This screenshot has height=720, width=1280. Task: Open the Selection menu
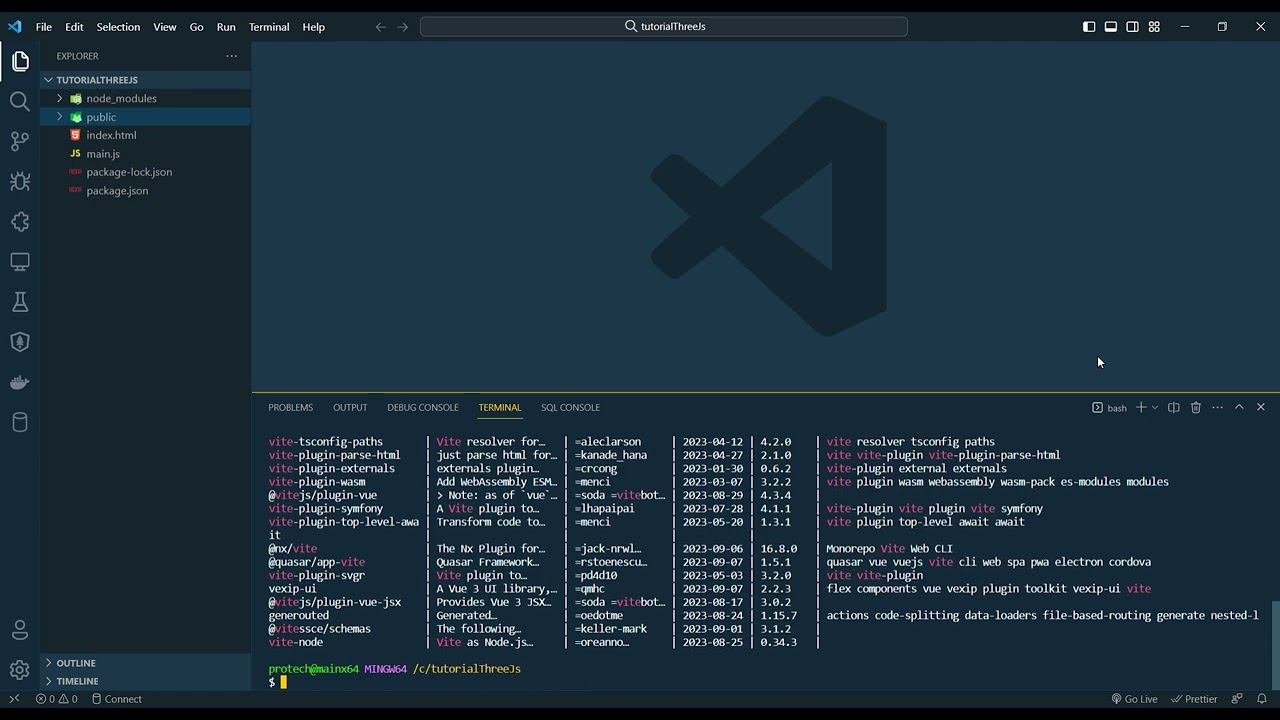[118, 27]
